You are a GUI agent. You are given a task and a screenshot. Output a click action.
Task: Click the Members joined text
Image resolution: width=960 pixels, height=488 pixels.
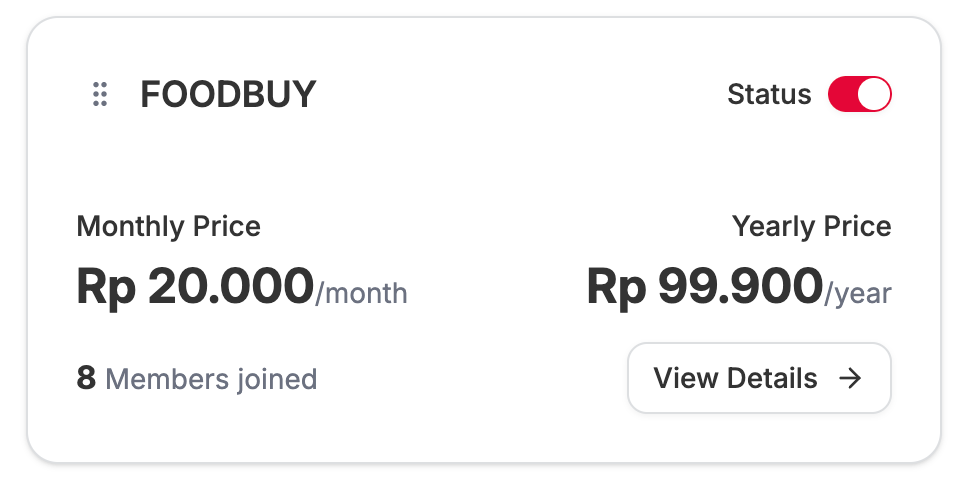click(x=211, y=379)
